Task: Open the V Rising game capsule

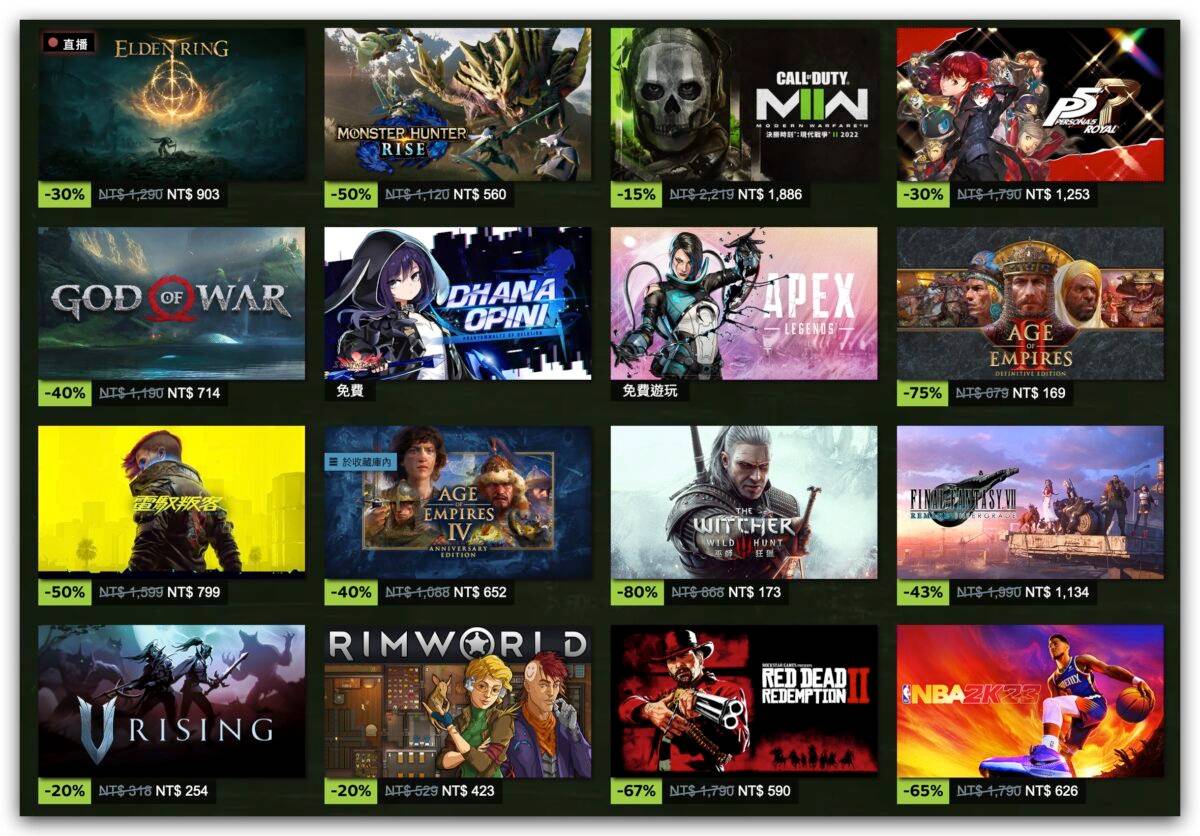Action: 171,701
